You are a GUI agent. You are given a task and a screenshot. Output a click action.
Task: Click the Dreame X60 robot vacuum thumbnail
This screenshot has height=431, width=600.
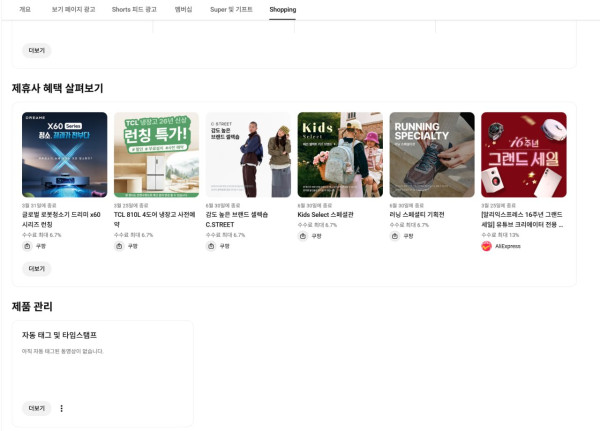pos(64,155)
